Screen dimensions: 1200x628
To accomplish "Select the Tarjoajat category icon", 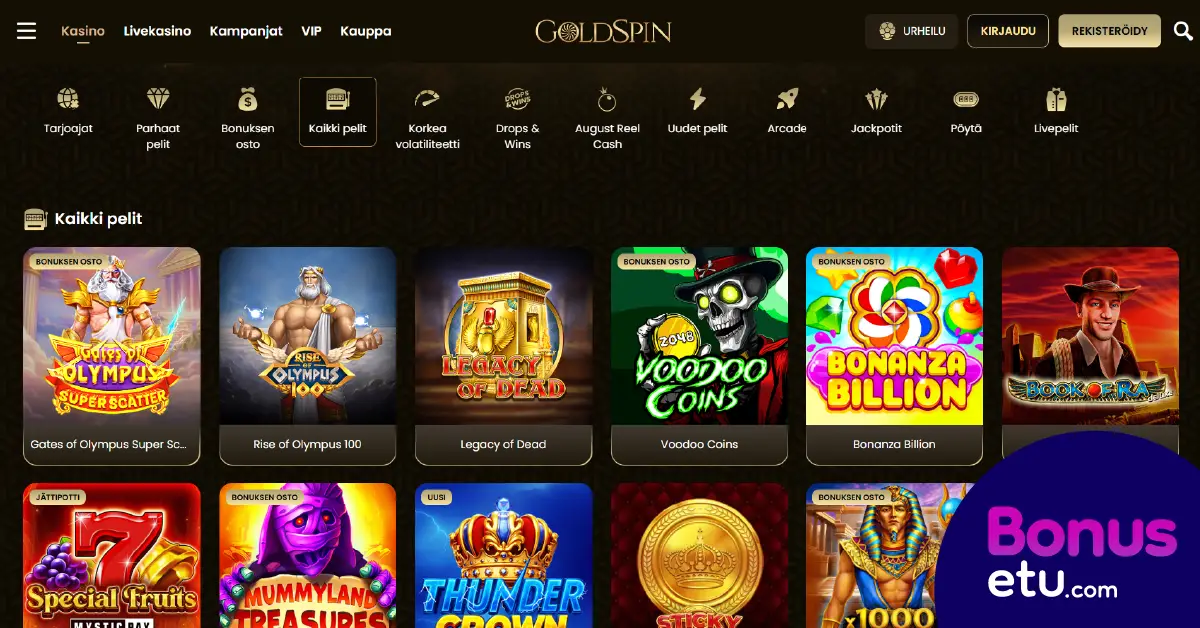I will pyautogui.click(x=68, y=98).
